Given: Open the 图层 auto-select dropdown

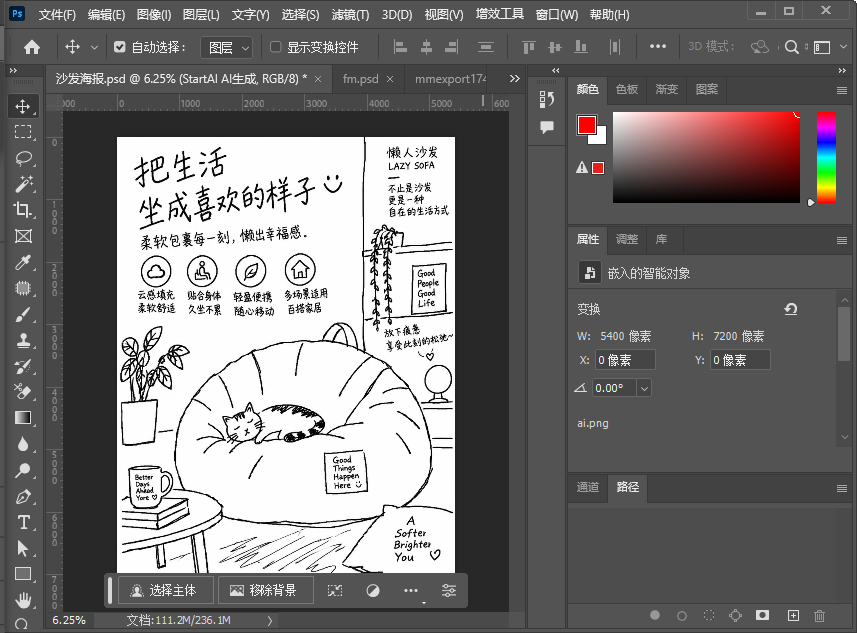Looking at the screenshot, I should [226, 48].
